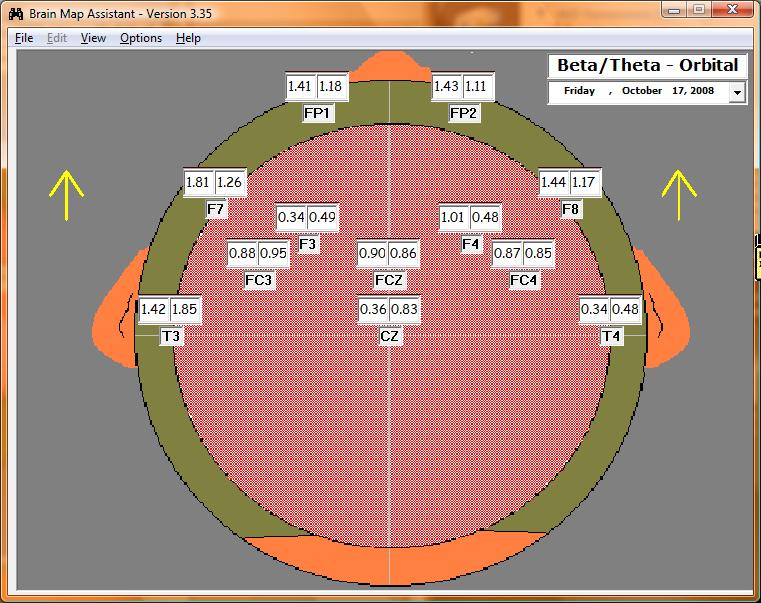Click the F4 value field 1.01
This screenshot has height=603, width=761.
pyautogui.click(x=453, y=218)
